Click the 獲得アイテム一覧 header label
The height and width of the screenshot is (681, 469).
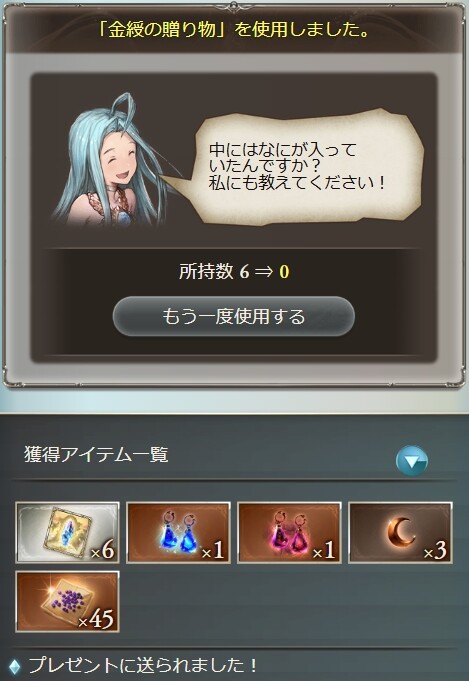coord(96,455)
